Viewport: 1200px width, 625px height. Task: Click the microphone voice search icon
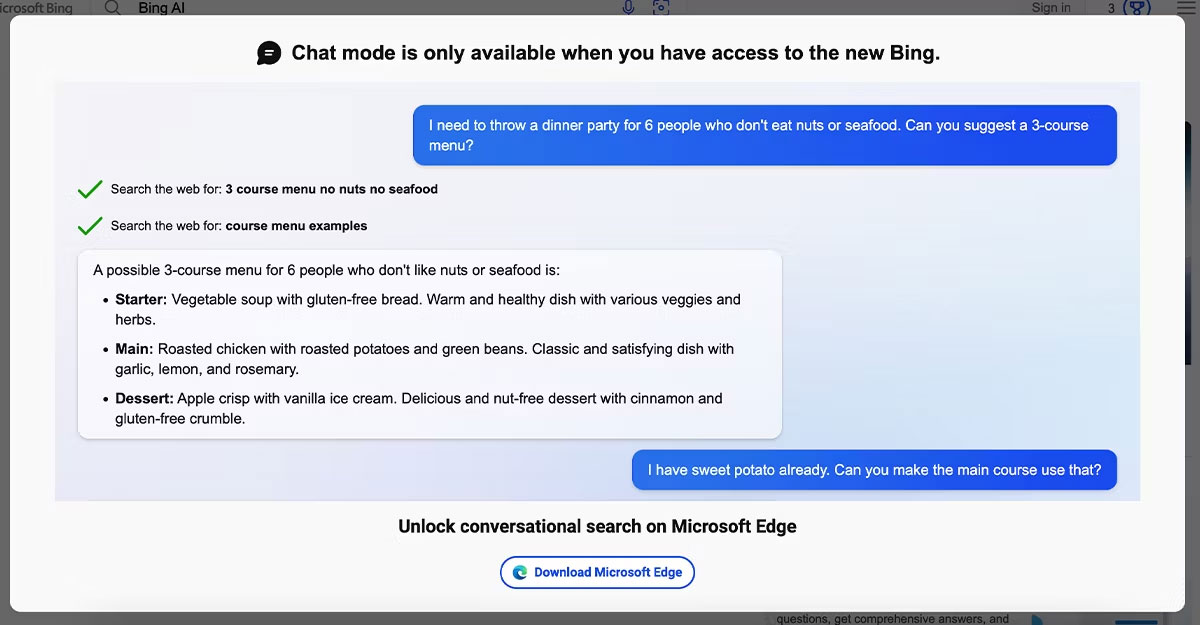(628, 8)
